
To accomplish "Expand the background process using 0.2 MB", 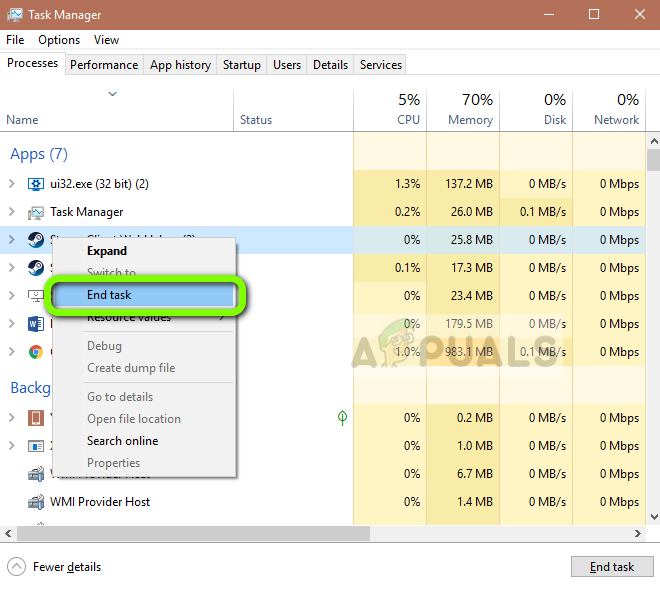I will [x=12, y=418].
